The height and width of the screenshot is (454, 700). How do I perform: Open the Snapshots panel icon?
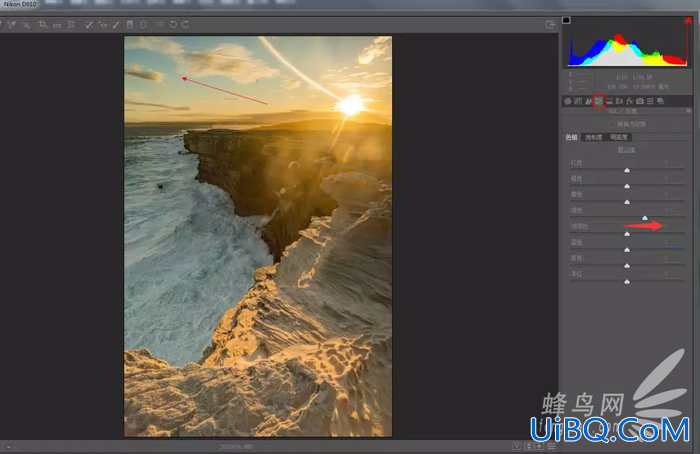coord(660,101)
